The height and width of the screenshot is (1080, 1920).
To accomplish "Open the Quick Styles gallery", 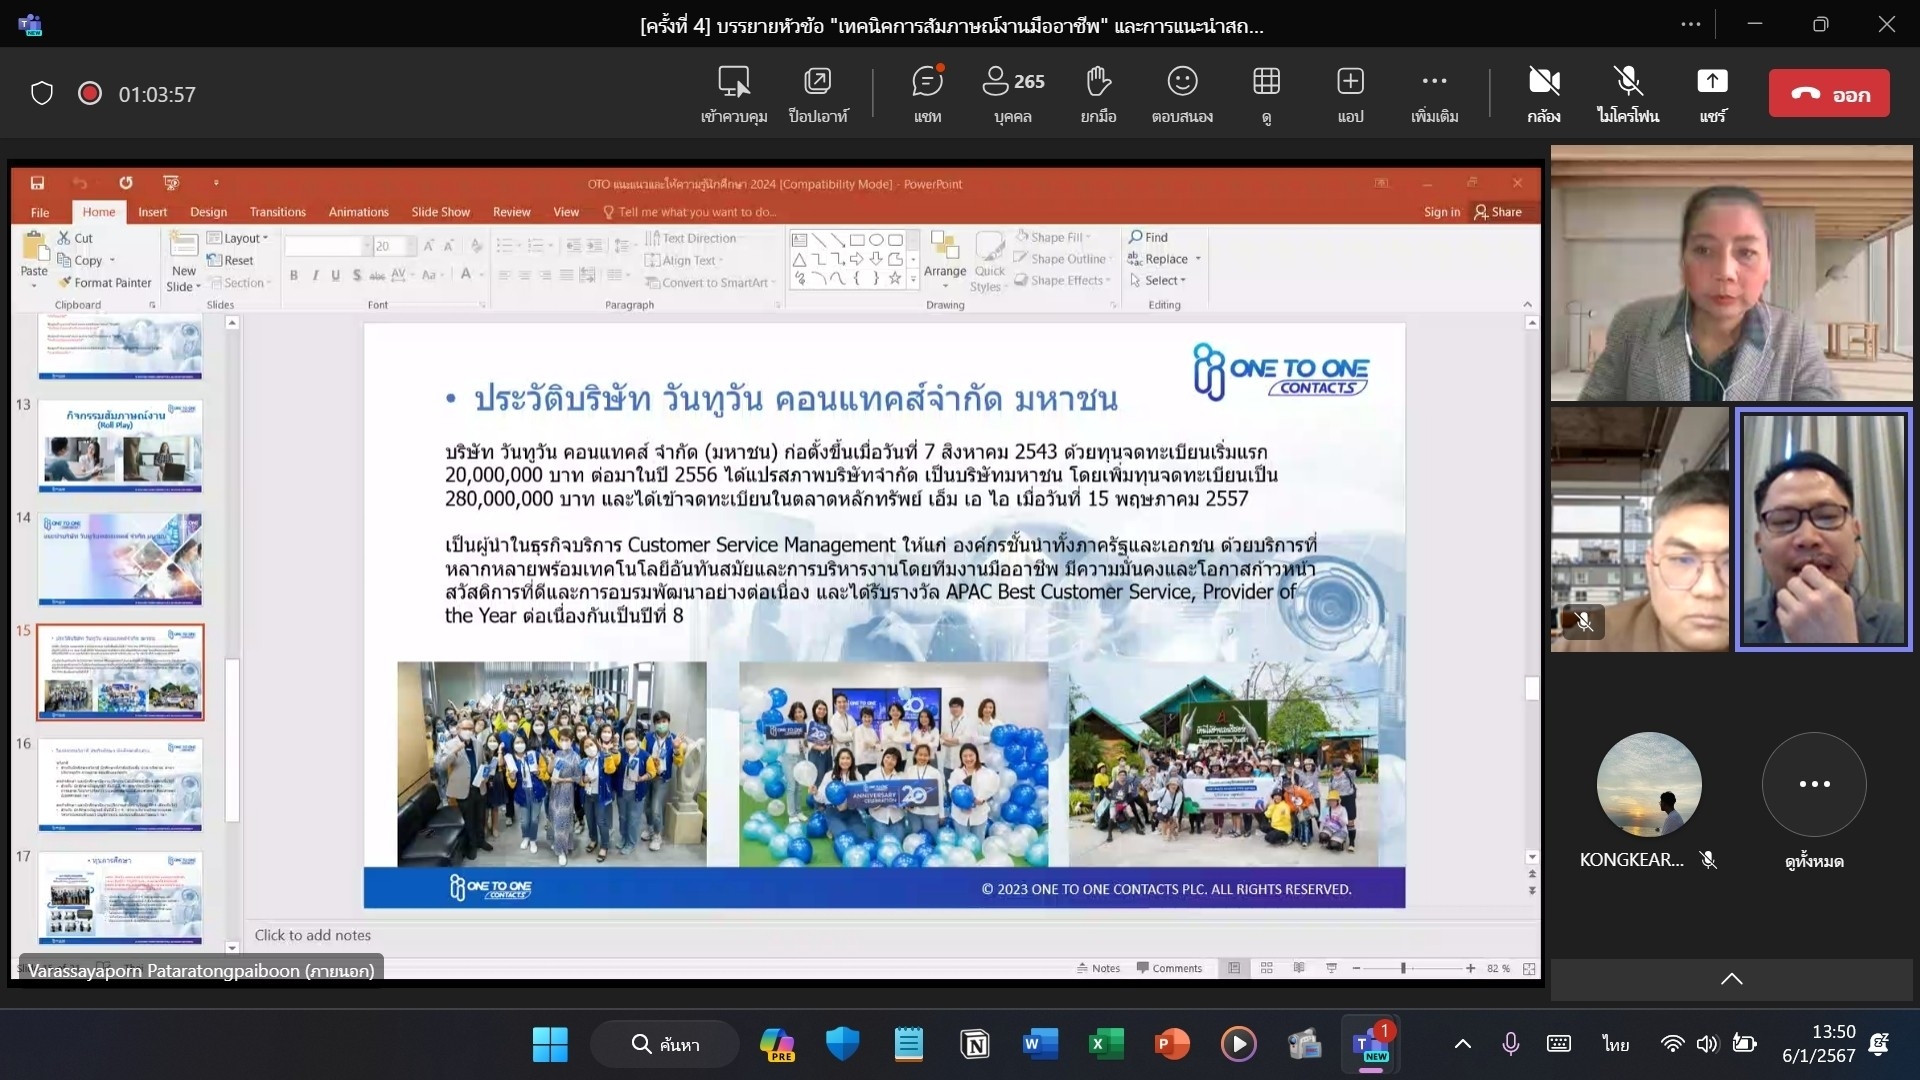I will [989, 262].
